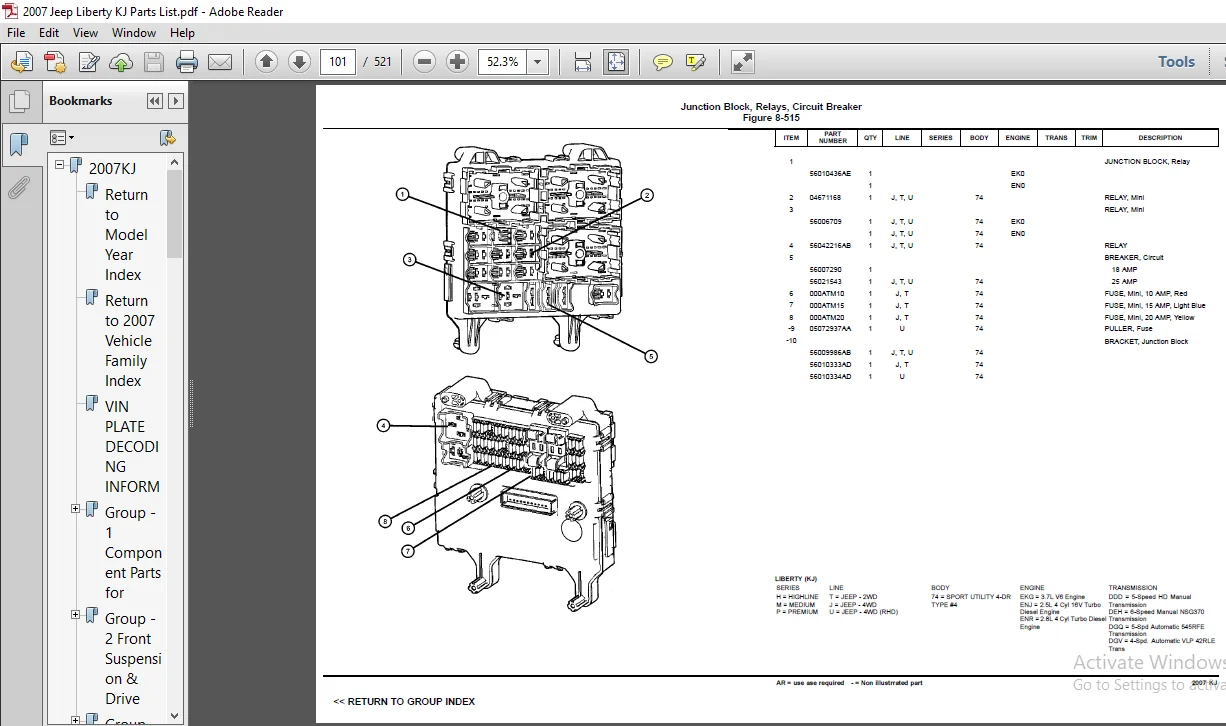The height and width of the screenshot is (726, 1226).
Task: Click the Fit Width scrolling icon
Action: 583,62
